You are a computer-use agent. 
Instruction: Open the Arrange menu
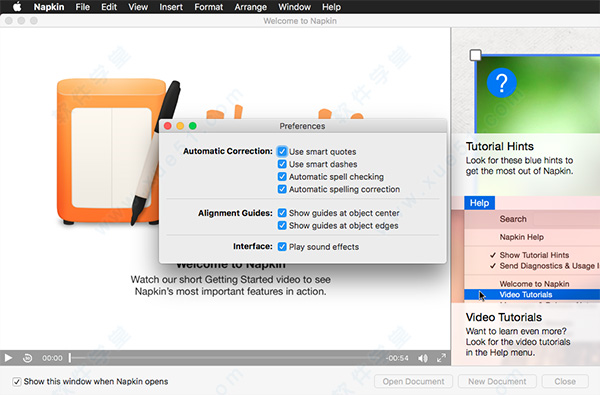click(x=251, y=7)
